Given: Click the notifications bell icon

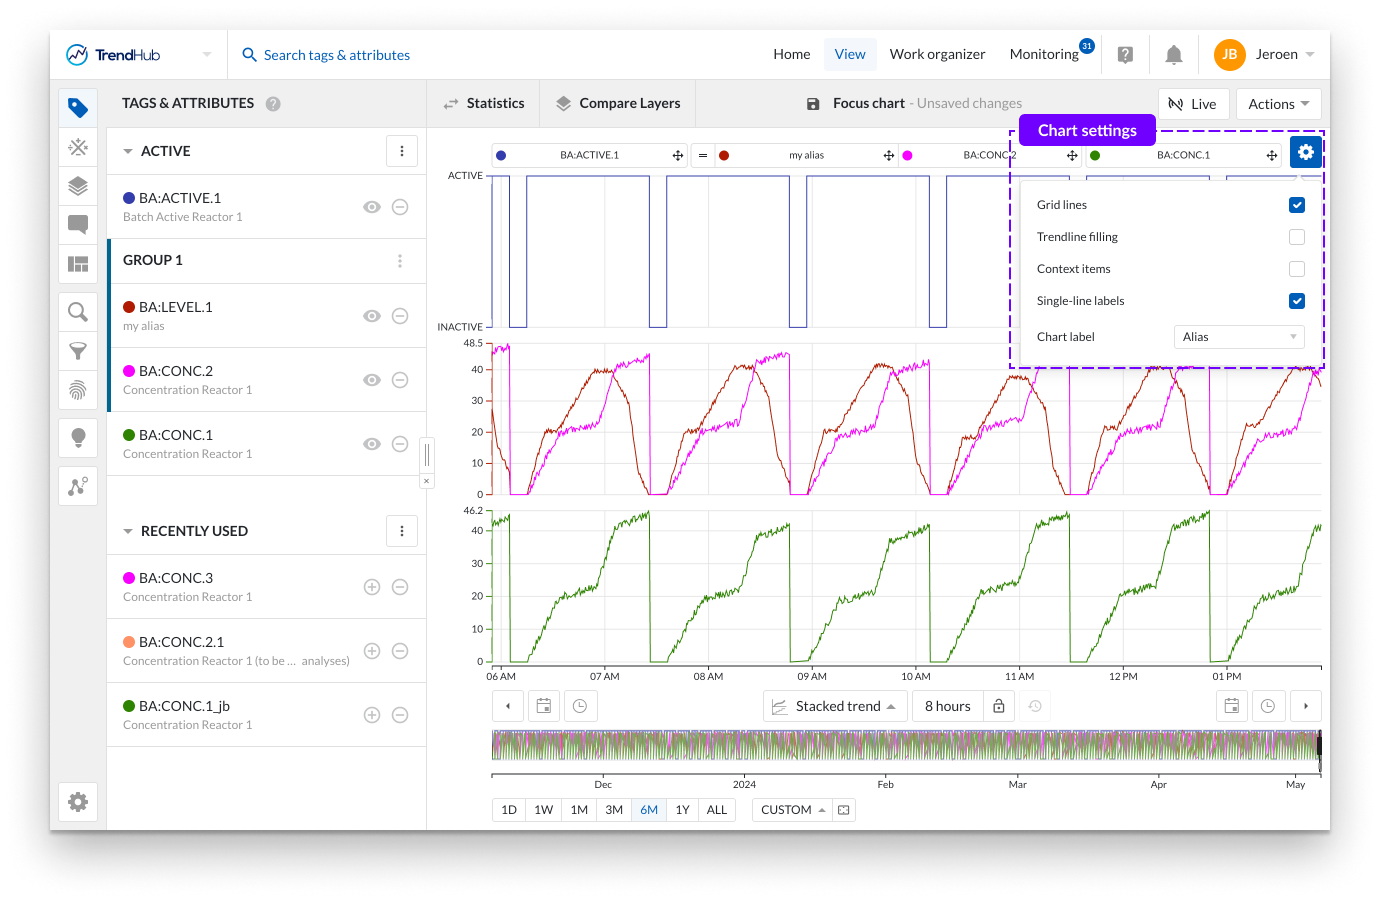Looking at the screenshot, I should pos(1174,55).
